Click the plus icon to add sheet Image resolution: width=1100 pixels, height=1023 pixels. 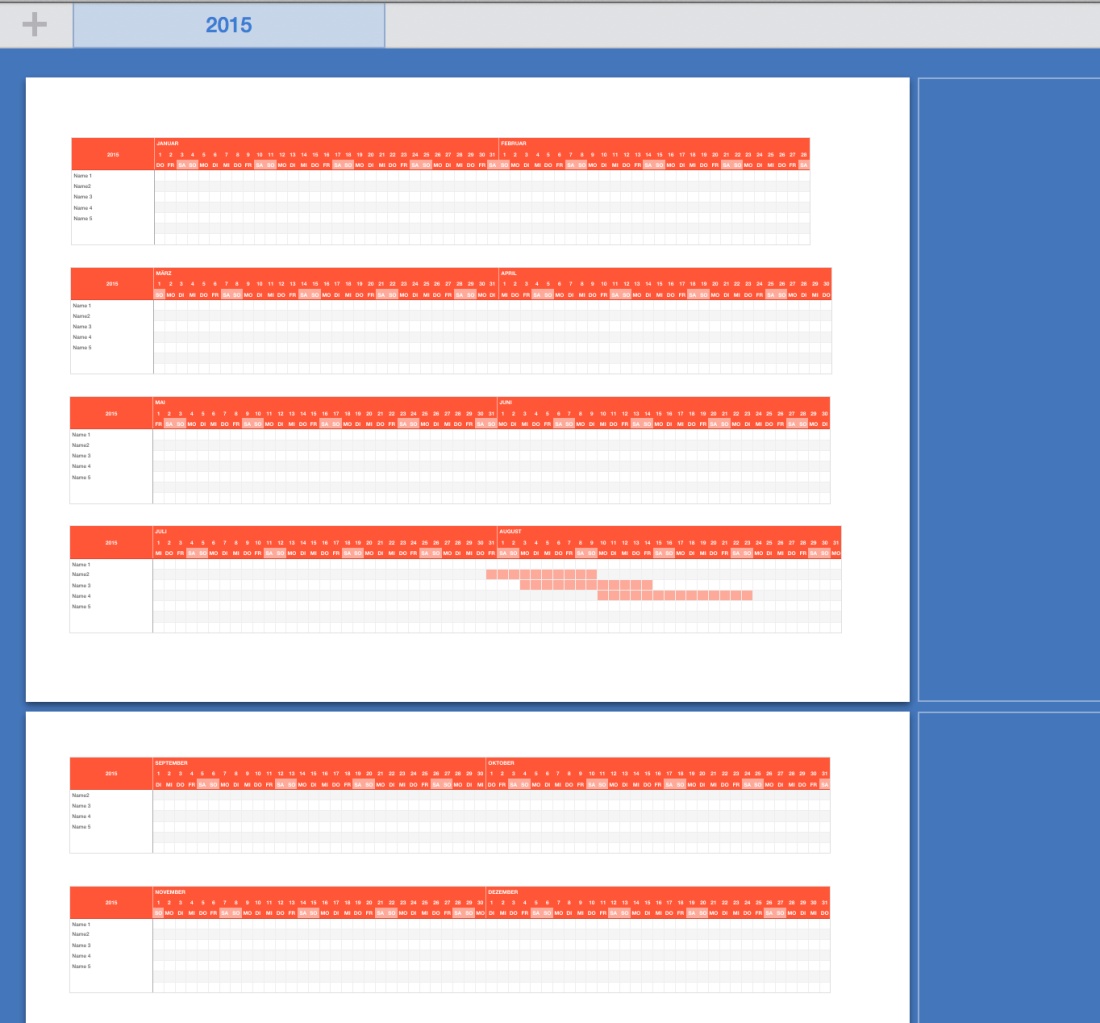(35, 25)
